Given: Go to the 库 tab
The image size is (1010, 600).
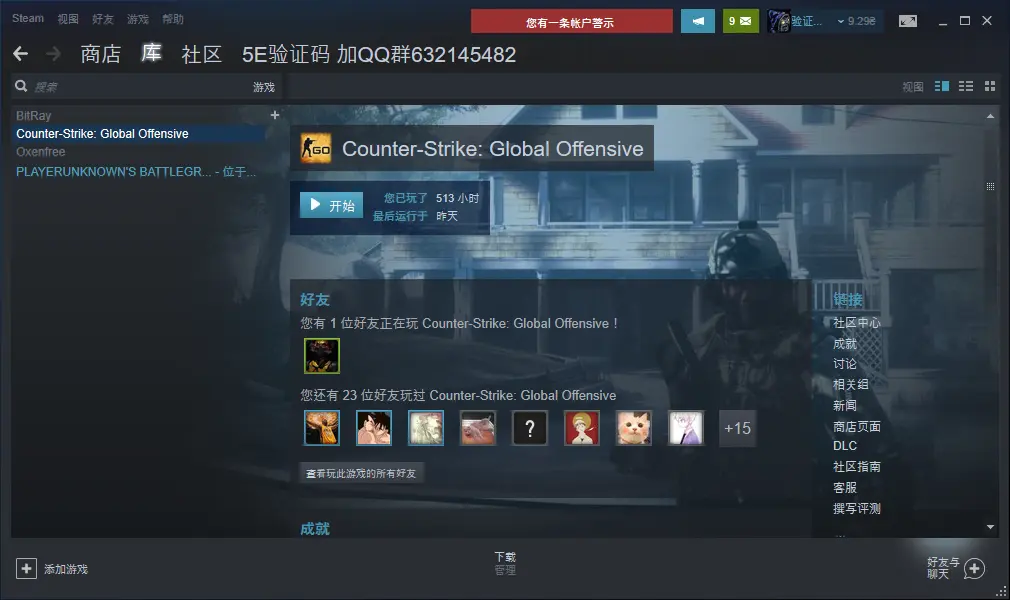Looking at the screenshot, I should coord(151,53).
